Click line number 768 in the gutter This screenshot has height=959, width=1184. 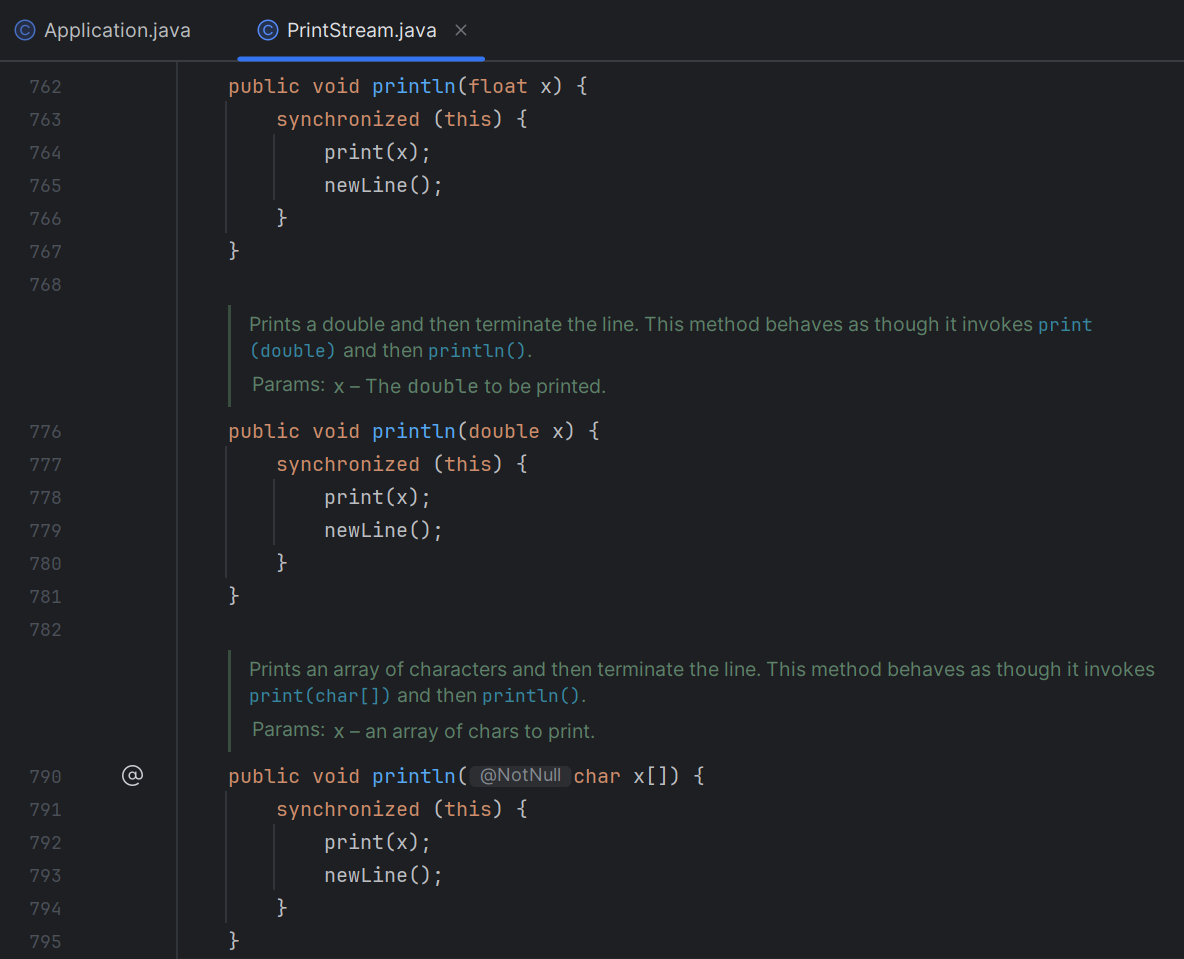click(x=45, y=285)
